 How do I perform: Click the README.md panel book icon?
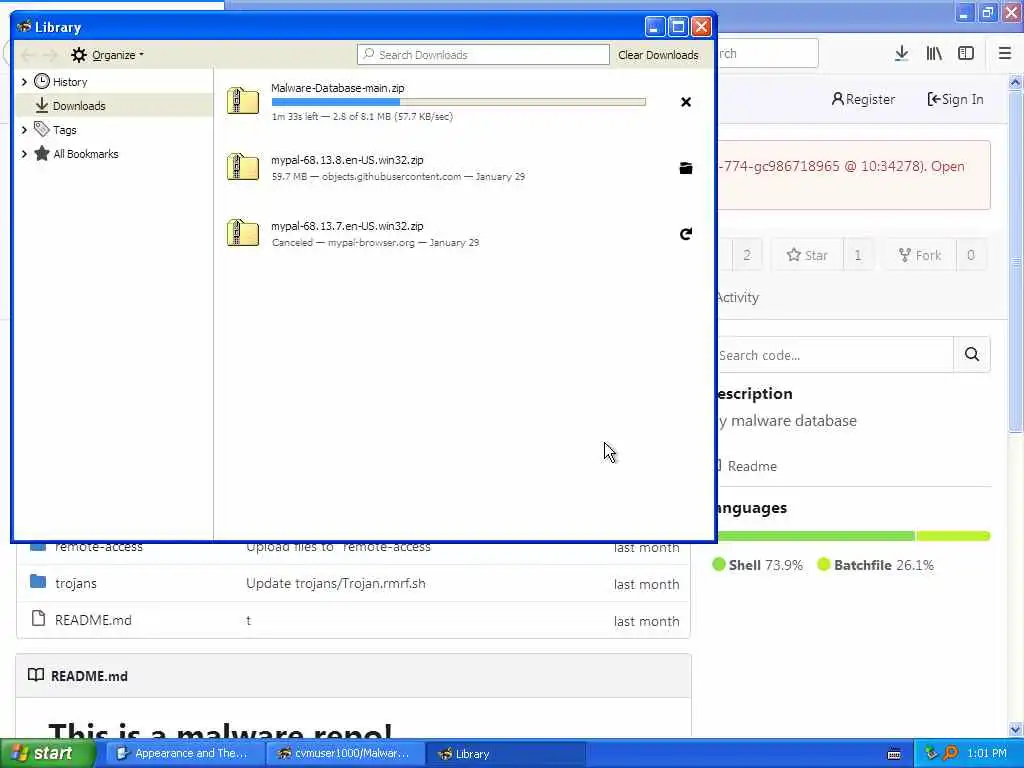click(36, 675)
